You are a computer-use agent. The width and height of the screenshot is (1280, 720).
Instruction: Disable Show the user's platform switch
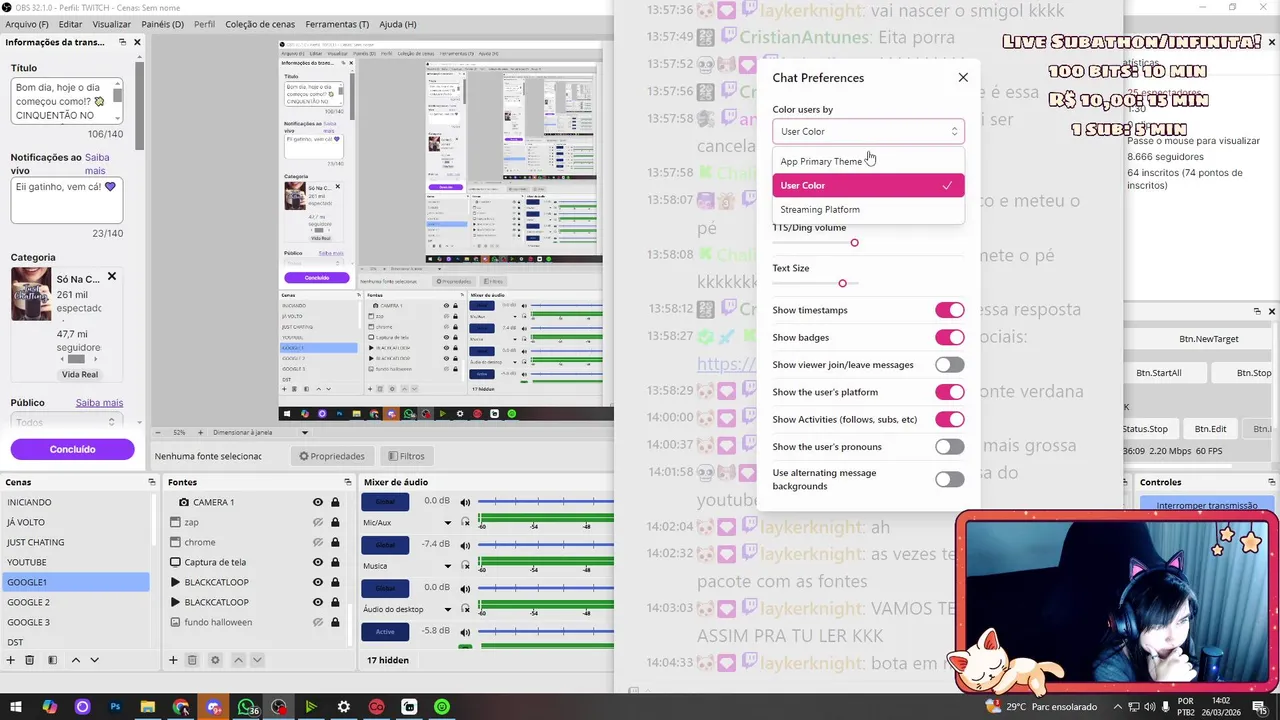pyautogui.click(x=949, y=392)
